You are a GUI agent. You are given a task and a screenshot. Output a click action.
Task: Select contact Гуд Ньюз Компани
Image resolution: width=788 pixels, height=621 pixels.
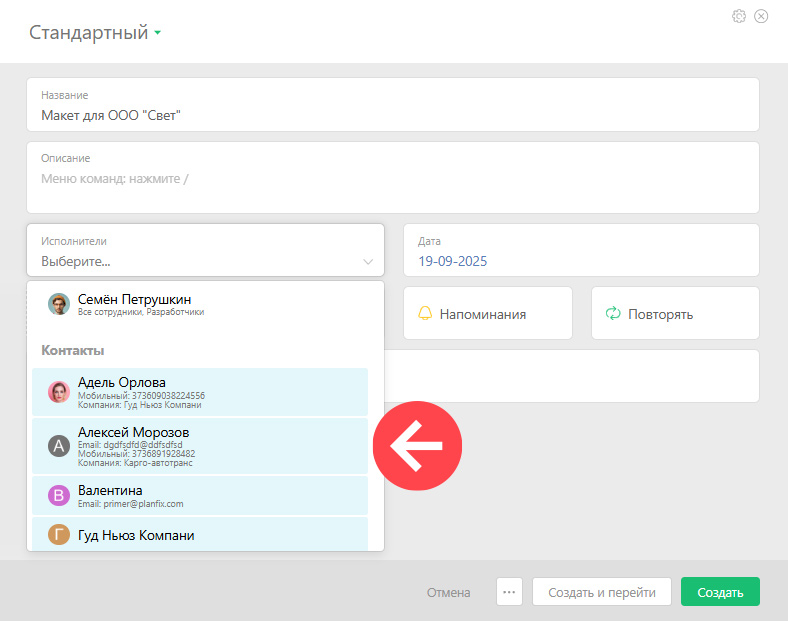200,535
